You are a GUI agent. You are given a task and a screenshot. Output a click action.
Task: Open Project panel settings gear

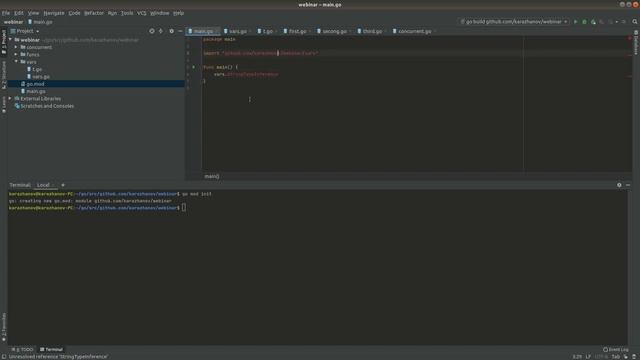click(171, 31)
